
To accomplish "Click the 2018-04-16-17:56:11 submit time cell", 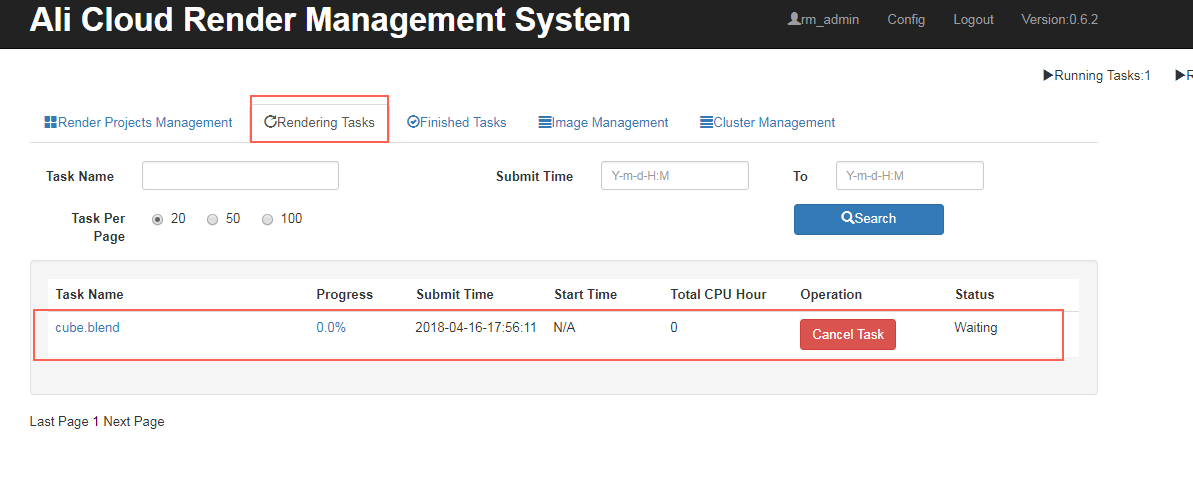I will click(x=476, y=328).
